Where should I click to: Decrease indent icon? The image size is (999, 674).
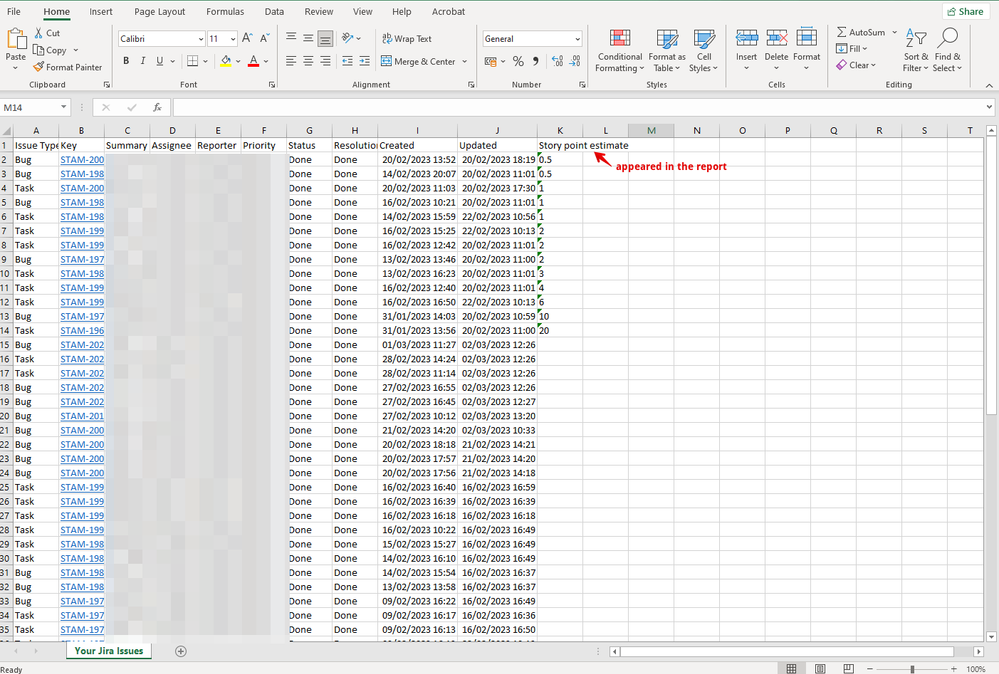(347, 61)
